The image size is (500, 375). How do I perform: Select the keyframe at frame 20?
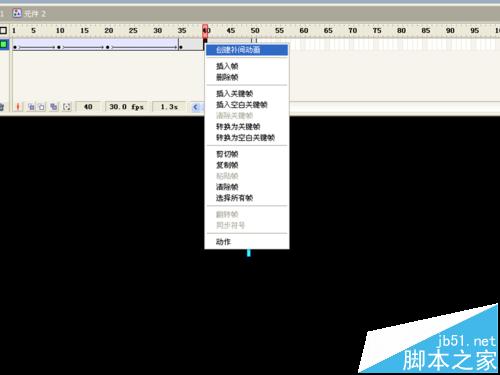tap(107, 47)
